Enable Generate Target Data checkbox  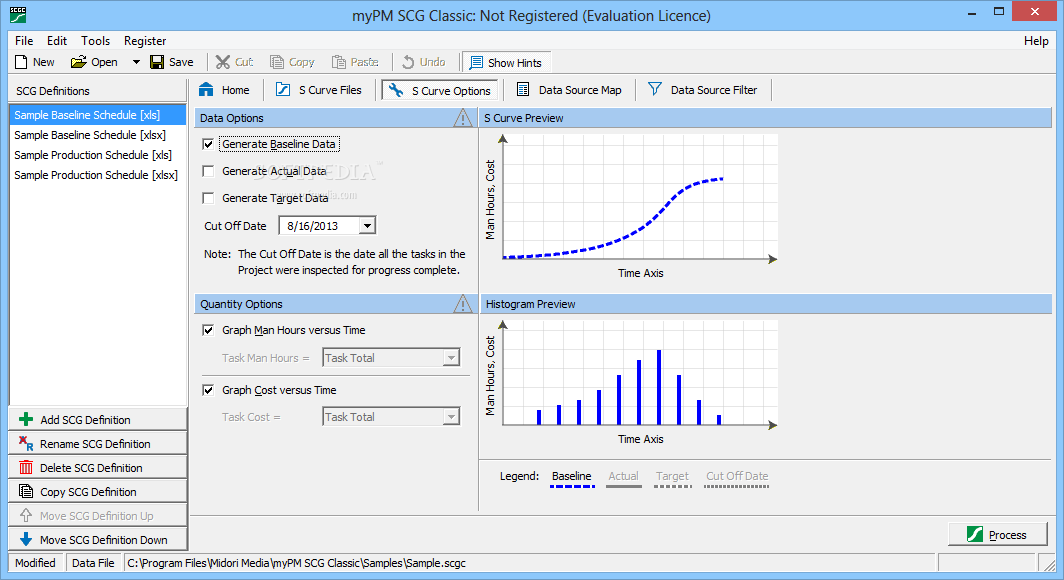[x=208, y=198]
